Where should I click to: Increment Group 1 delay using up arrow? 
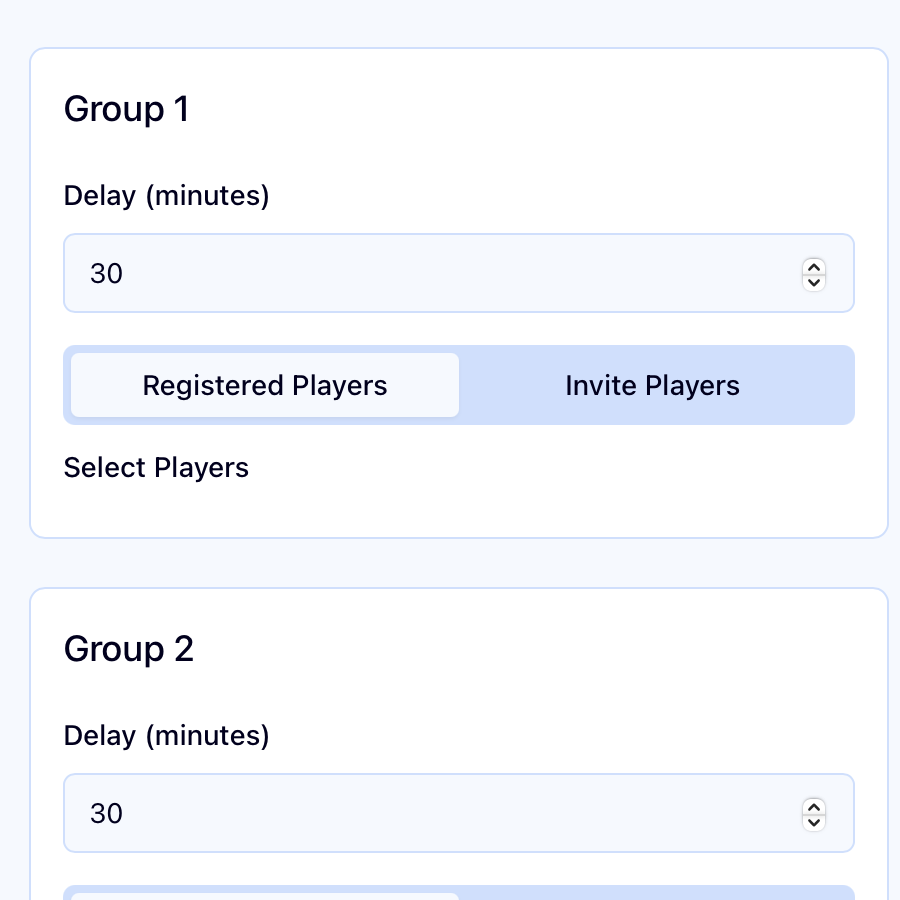point(814,268)
